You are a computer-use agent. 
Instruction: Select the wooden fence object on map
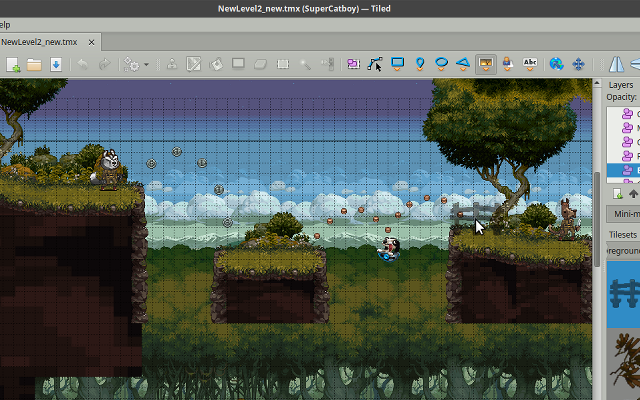coord(474,213)
